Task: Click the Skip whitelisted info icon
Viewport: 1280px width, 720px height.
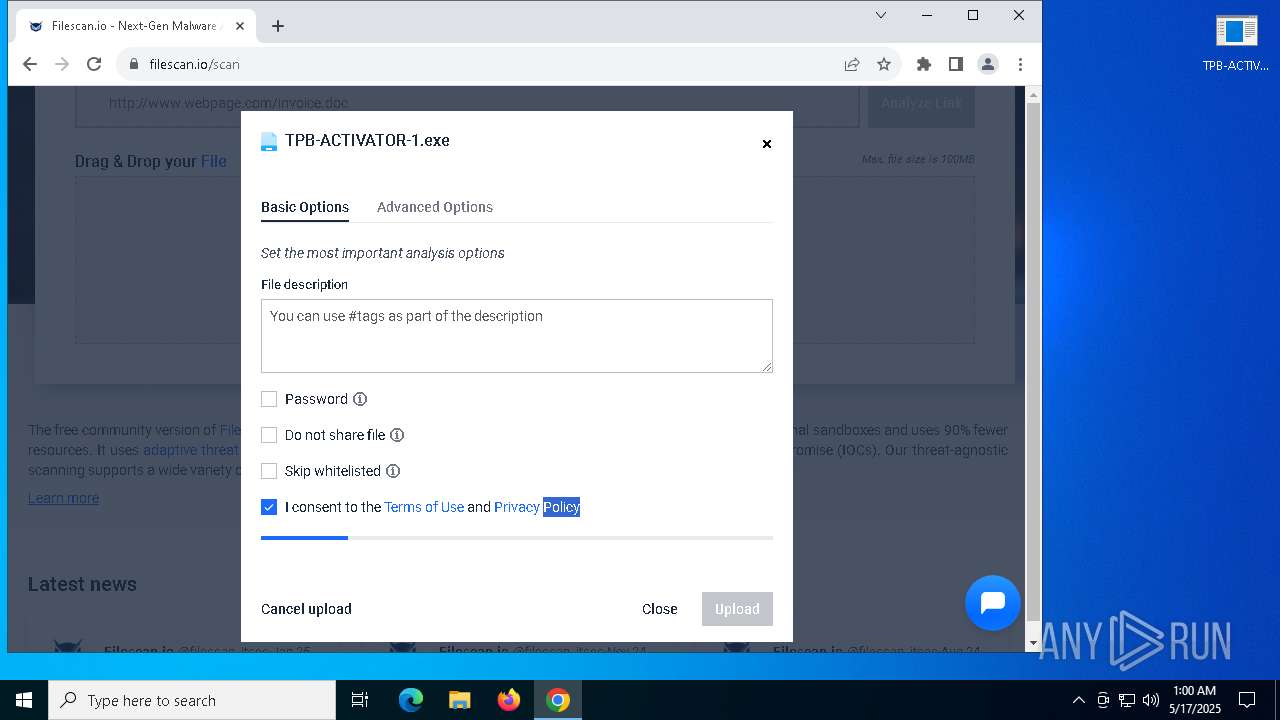Action: pyautogui.click(x=393, y=471)
